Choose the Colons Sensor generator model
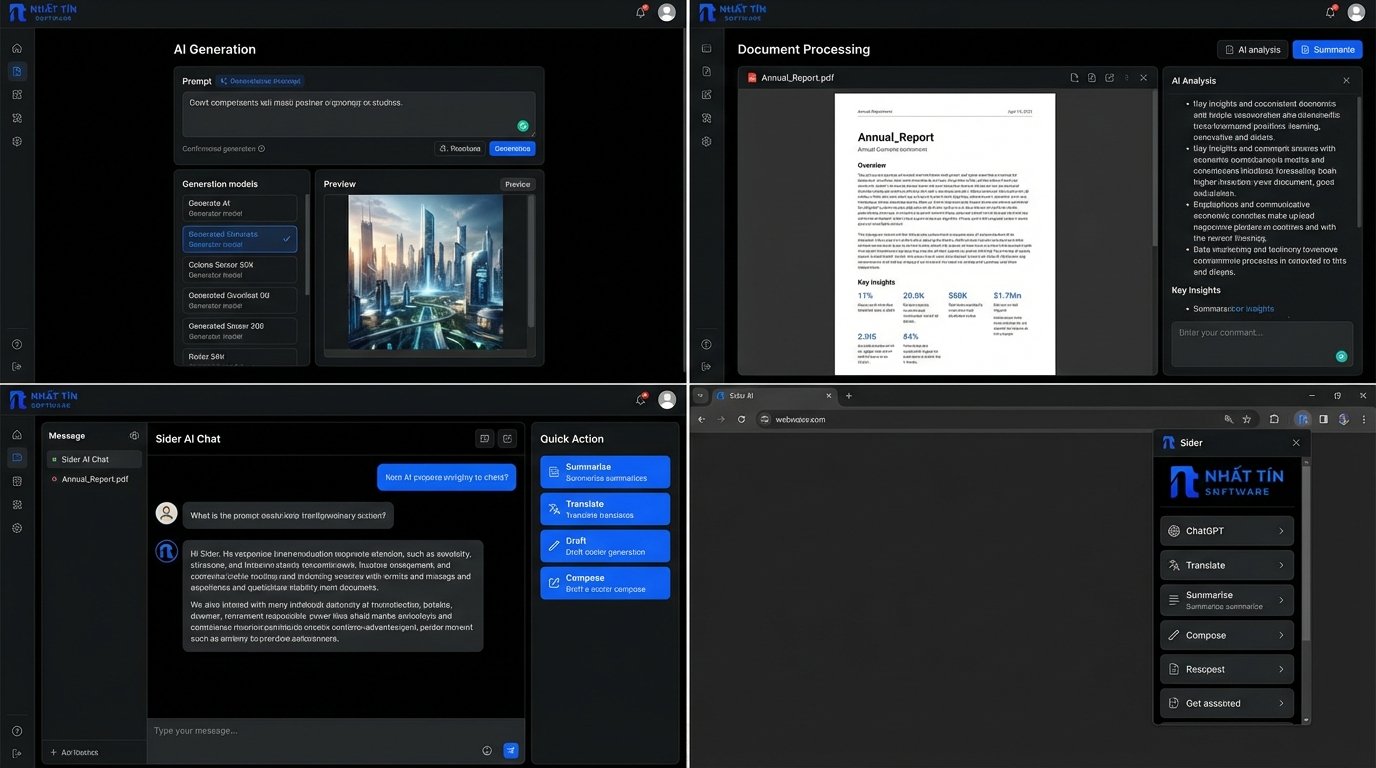The height and width of the screenshot is (768, 1376). point(240,270)
